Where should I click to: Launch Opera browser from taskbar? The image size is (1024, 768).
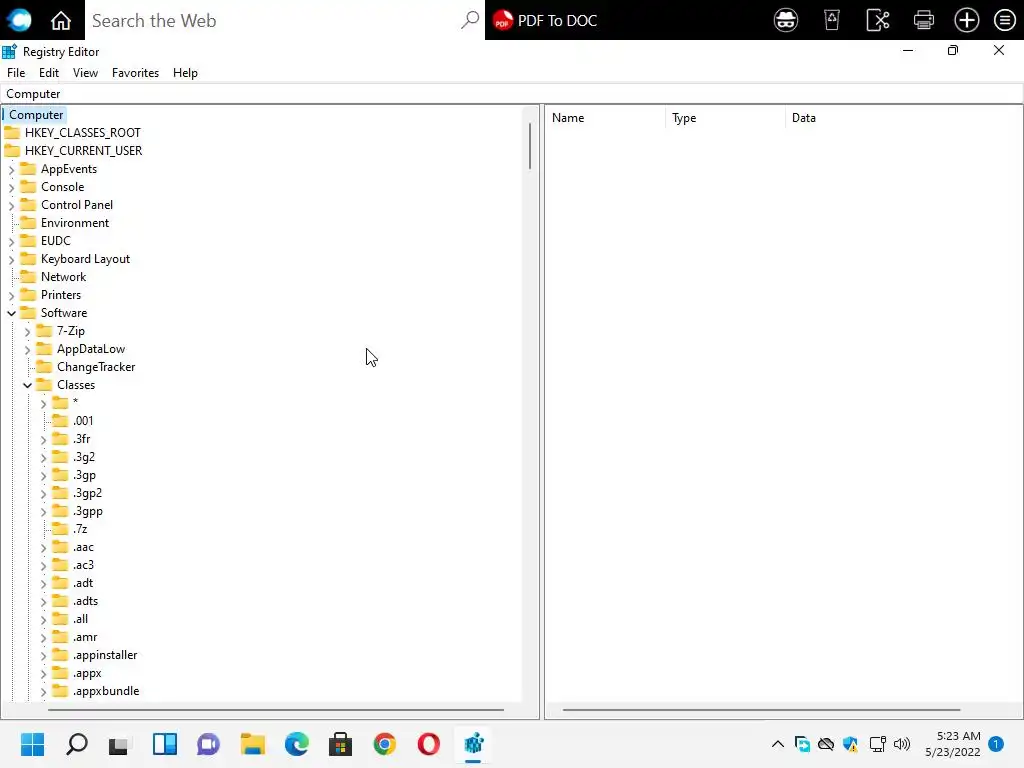click(428, 744)
